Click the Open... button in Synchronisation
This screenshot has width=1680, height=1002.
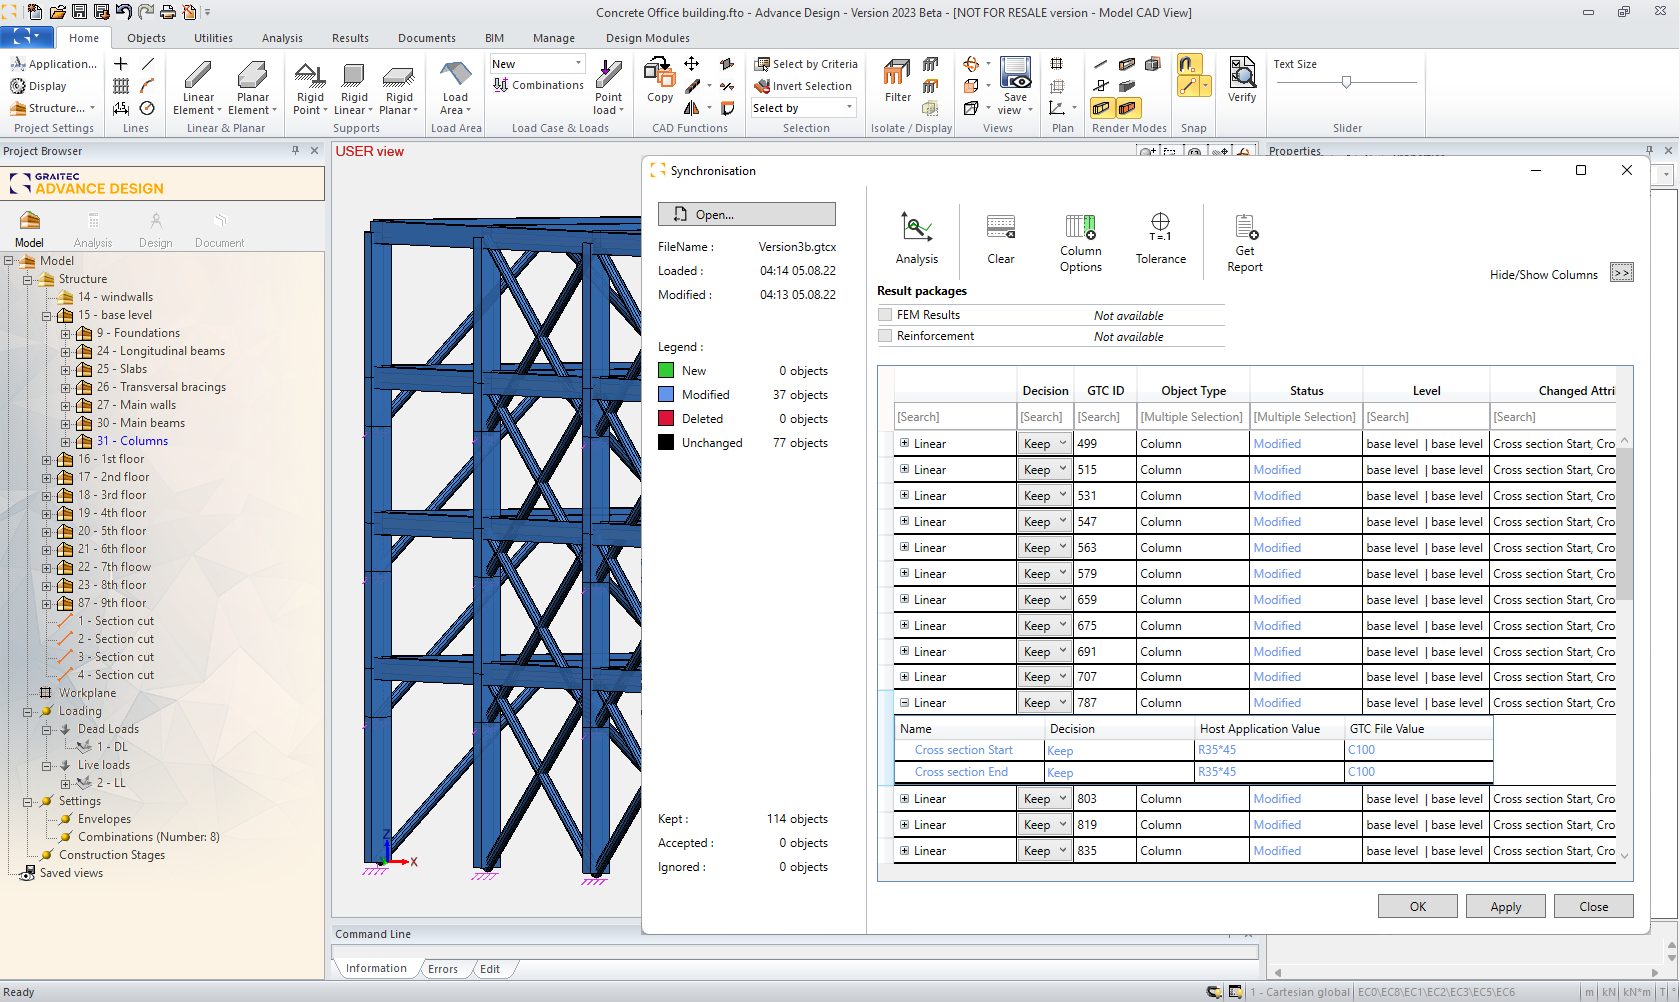746,214
